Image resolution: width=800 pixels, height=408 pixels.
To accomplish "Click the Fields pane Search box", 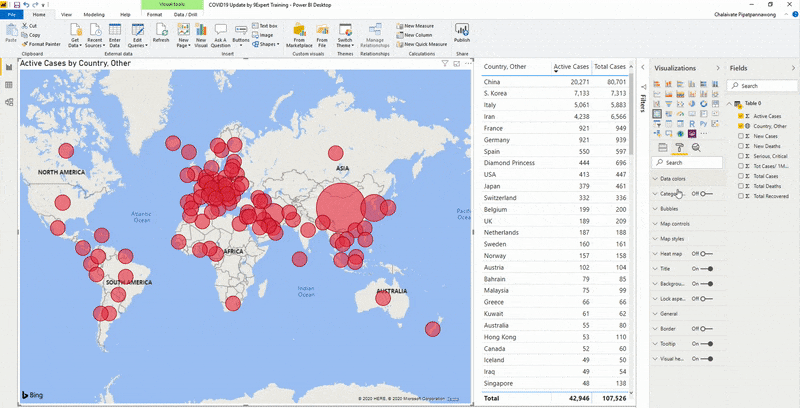I will [762, 86].
